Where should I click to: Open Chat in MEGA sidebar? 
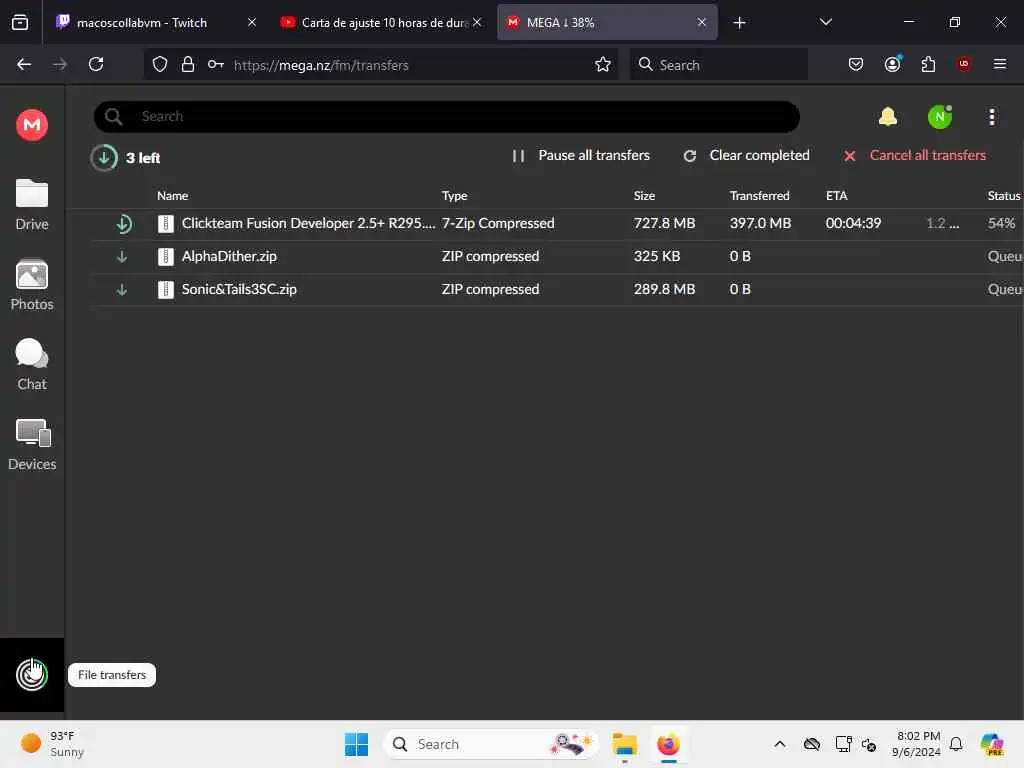click(x=32, y=364)
